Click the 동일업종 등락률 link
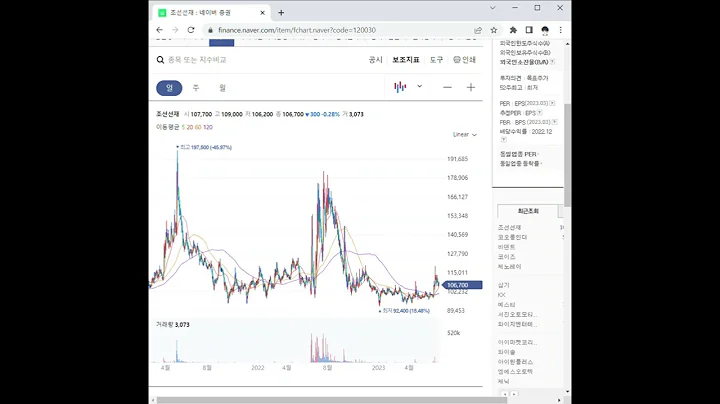 521,163
